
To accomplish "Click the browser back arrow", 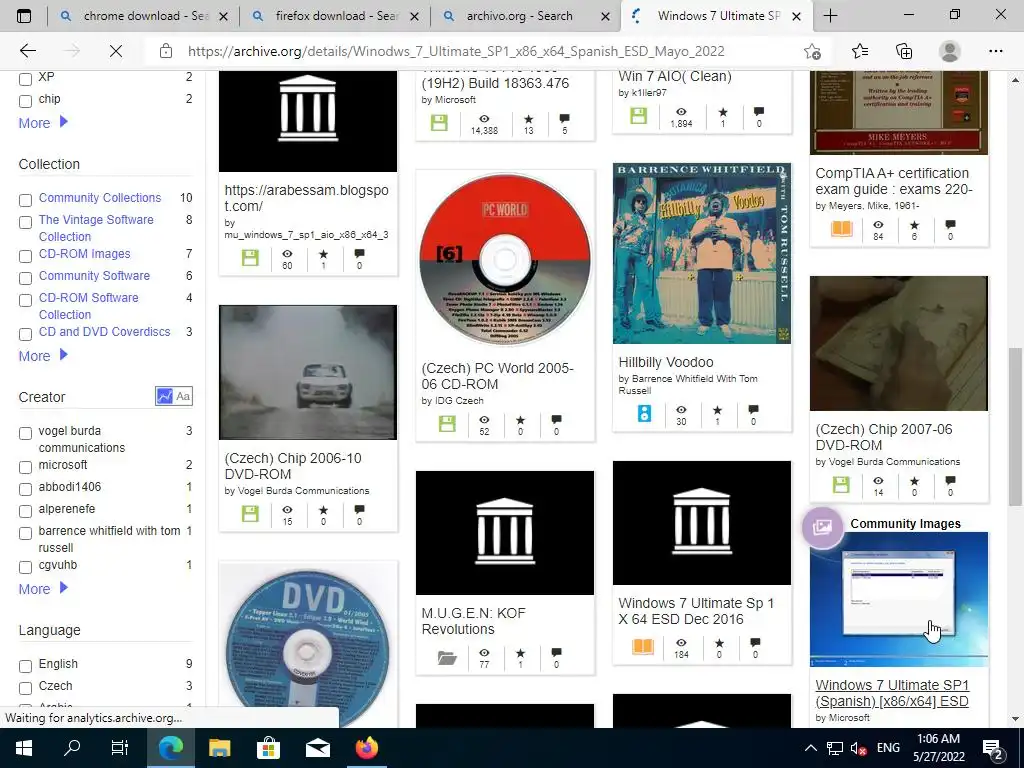I will (x=27, y=51).
